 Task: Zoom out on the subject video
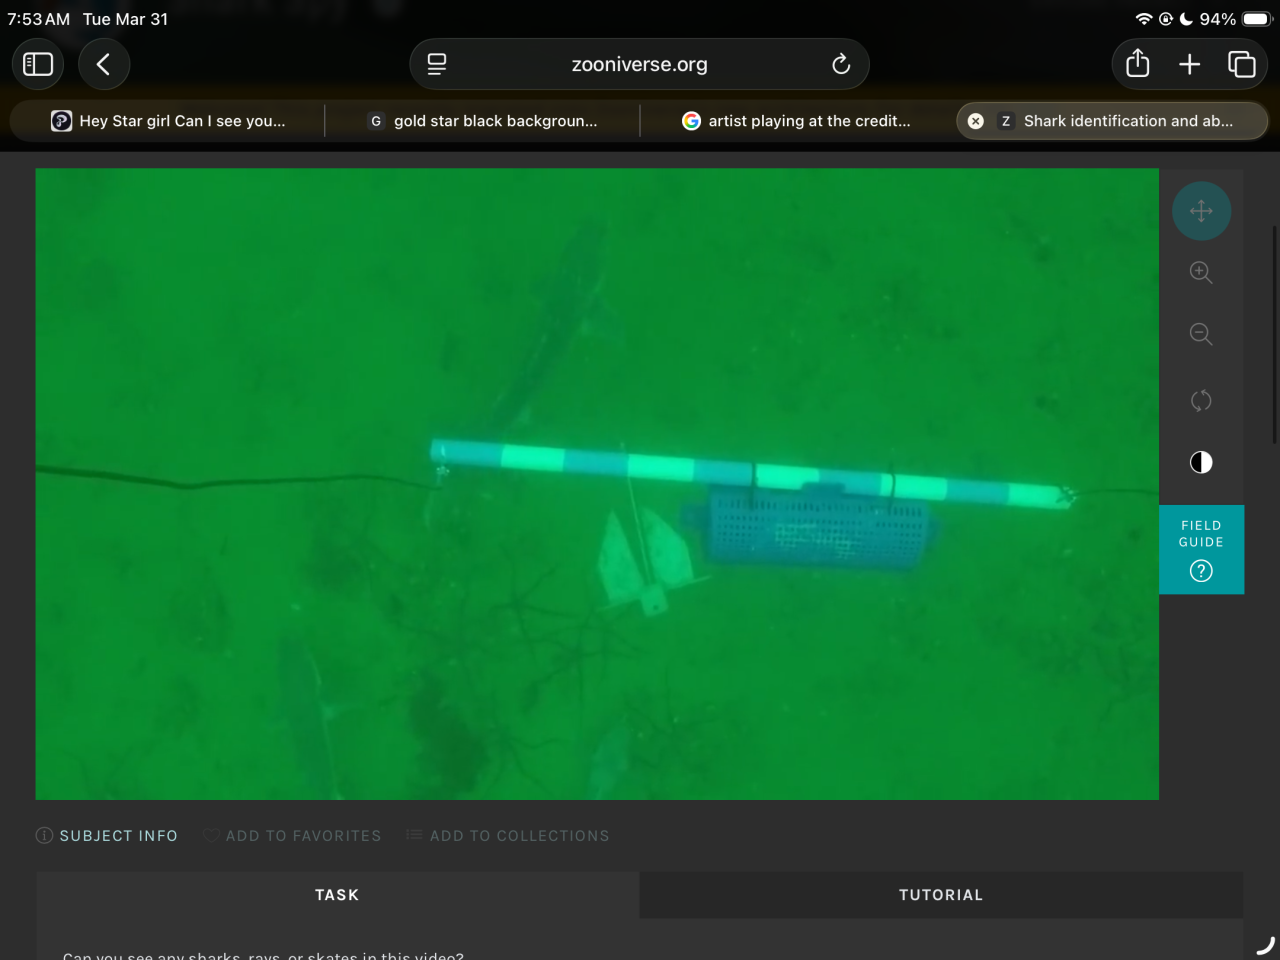[1201, 335]
